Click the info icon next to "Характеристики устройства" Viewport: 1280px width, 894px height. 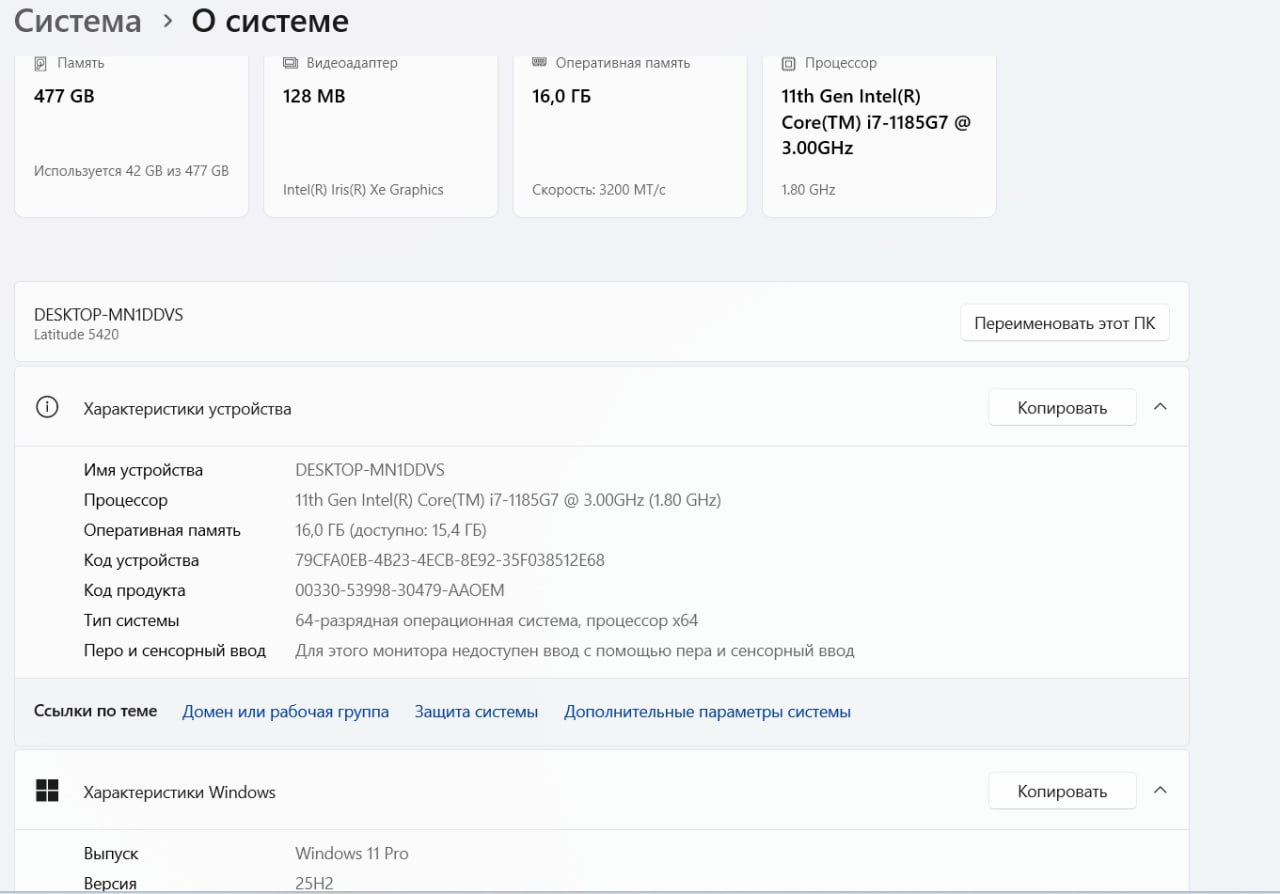[46, 407]
